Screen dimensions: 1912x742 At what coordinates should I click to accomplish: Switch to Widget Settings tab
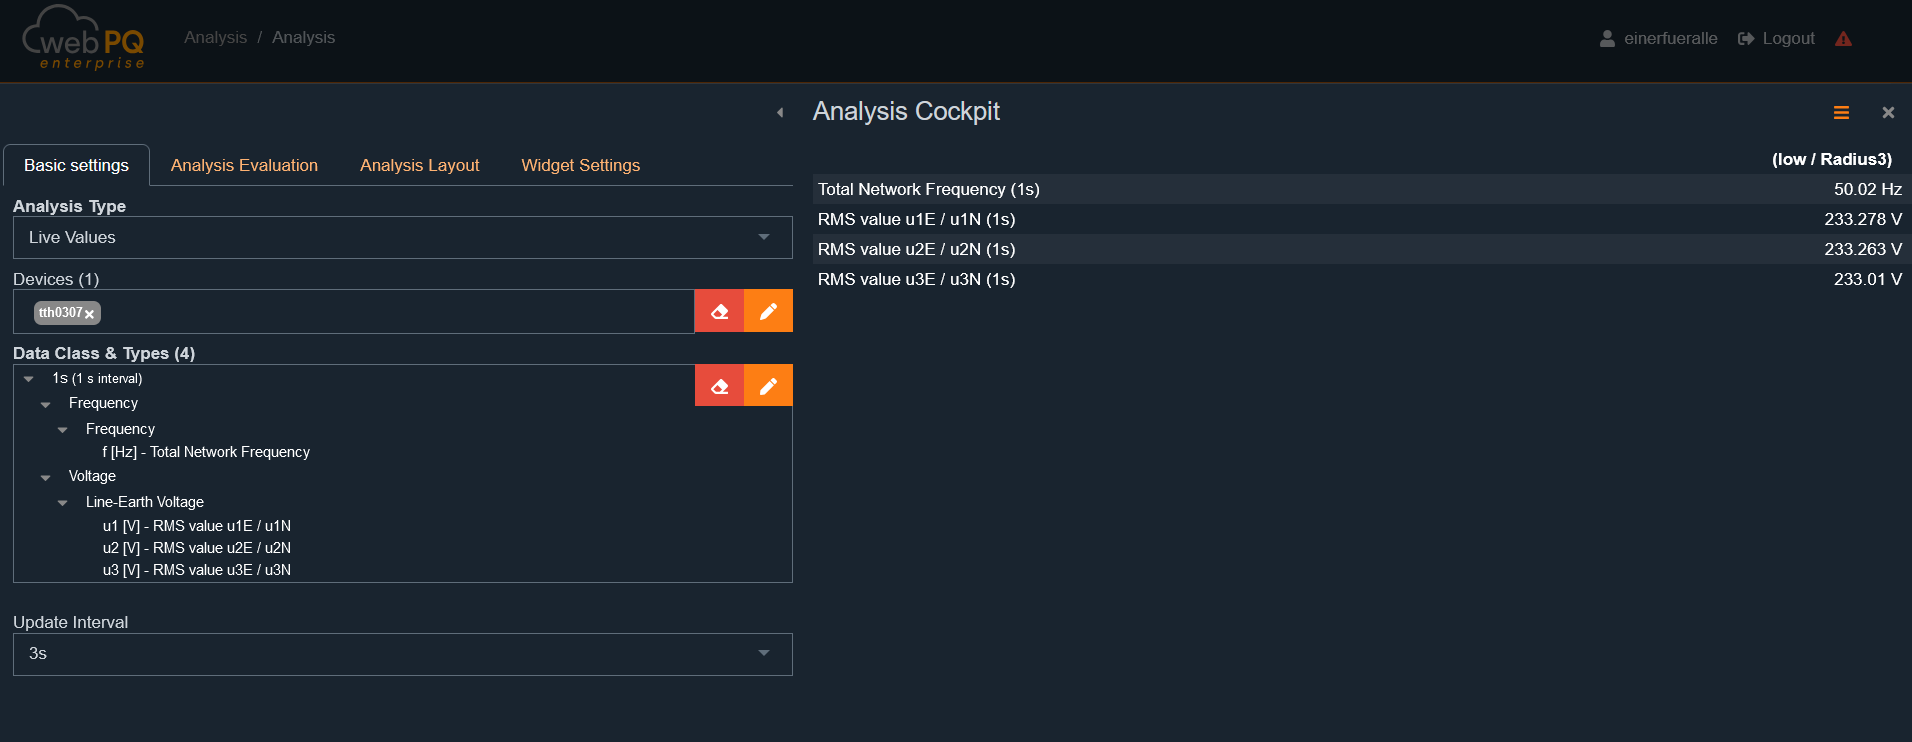580,165
